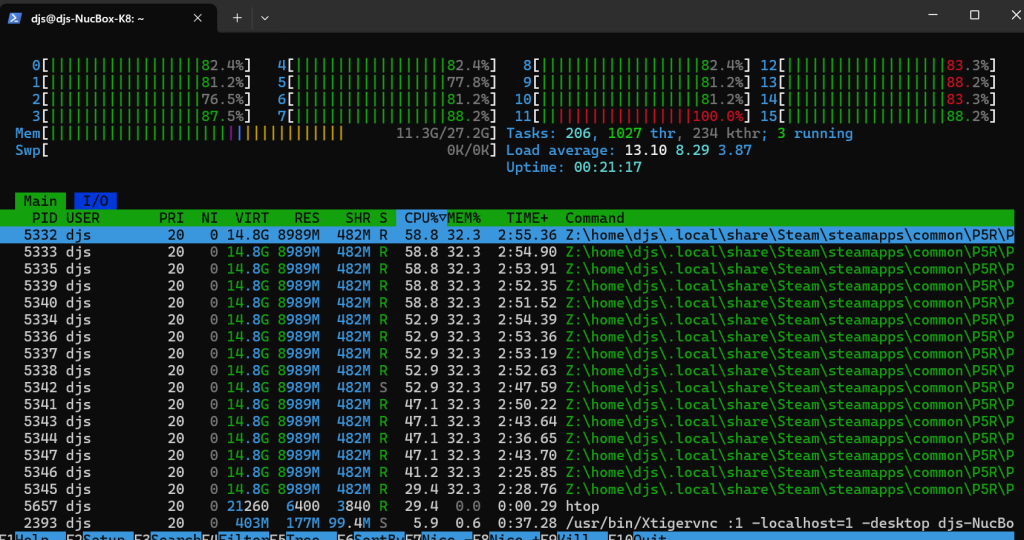Open a new terminal tab with plus

pyautogui.click(x=237, y=18)
